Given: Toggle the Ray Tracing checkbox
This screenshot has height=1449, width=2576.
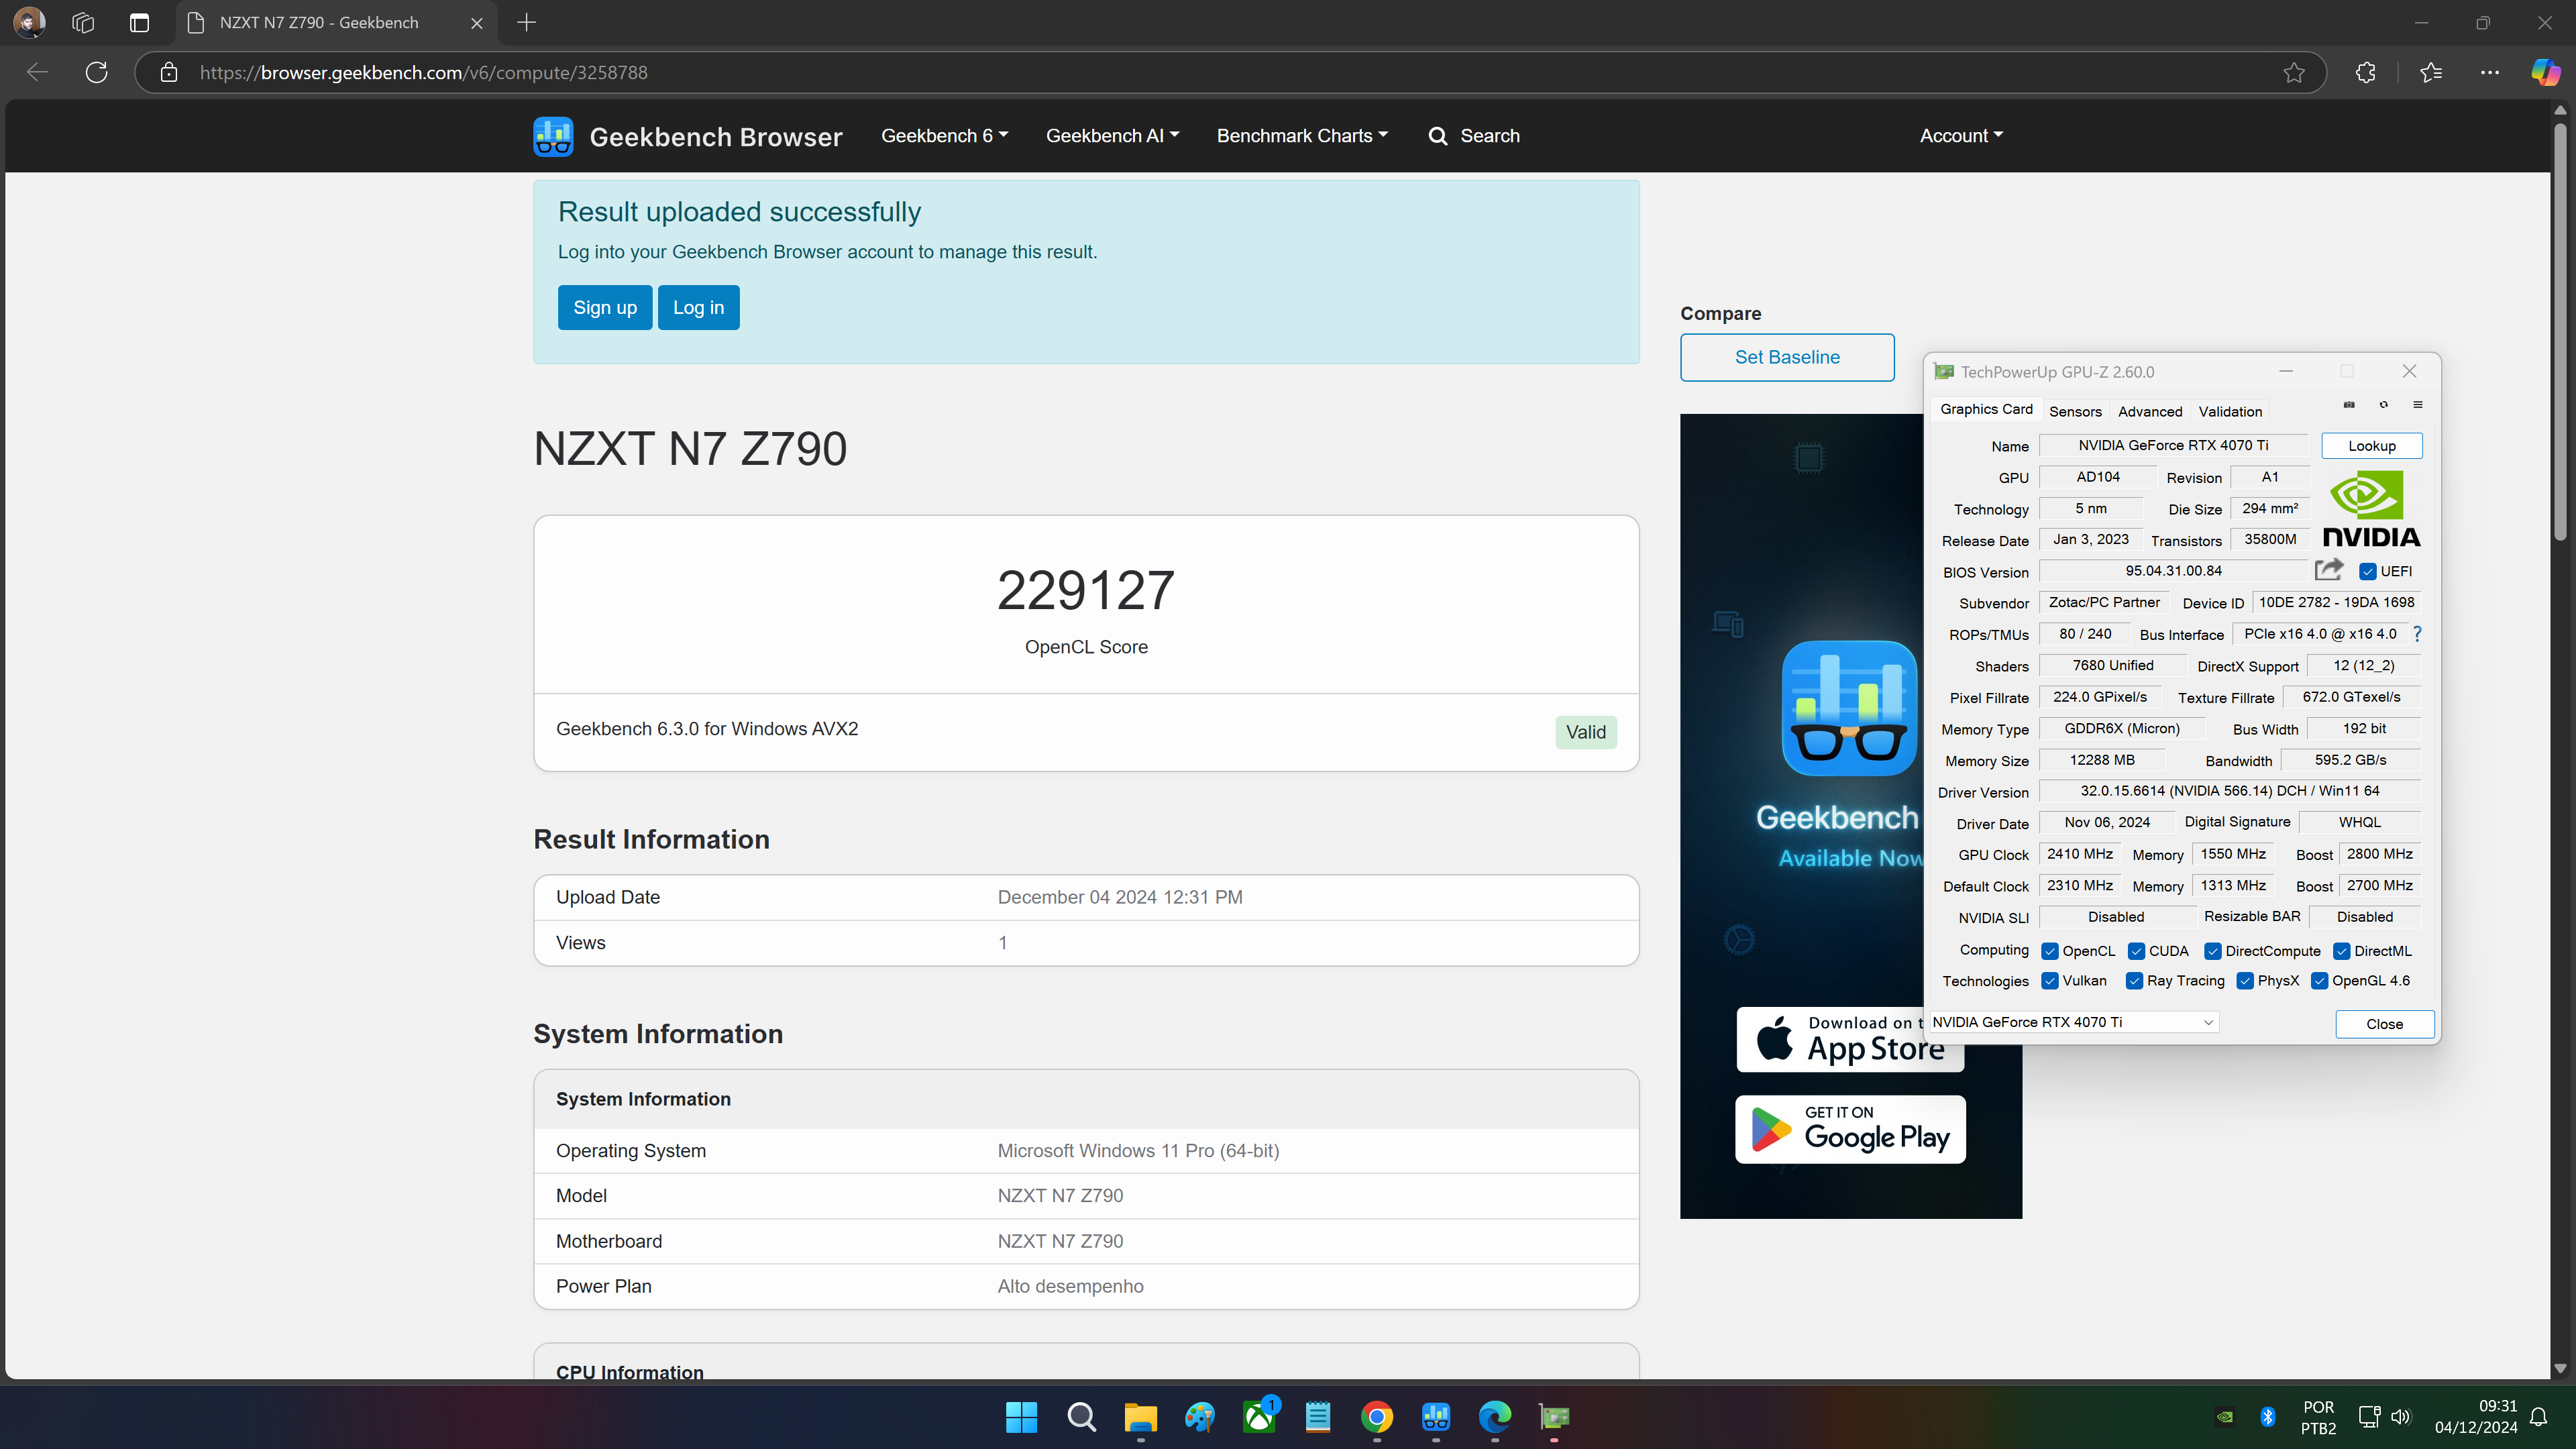Looking at the screenshot, I should click(2134, 981).
